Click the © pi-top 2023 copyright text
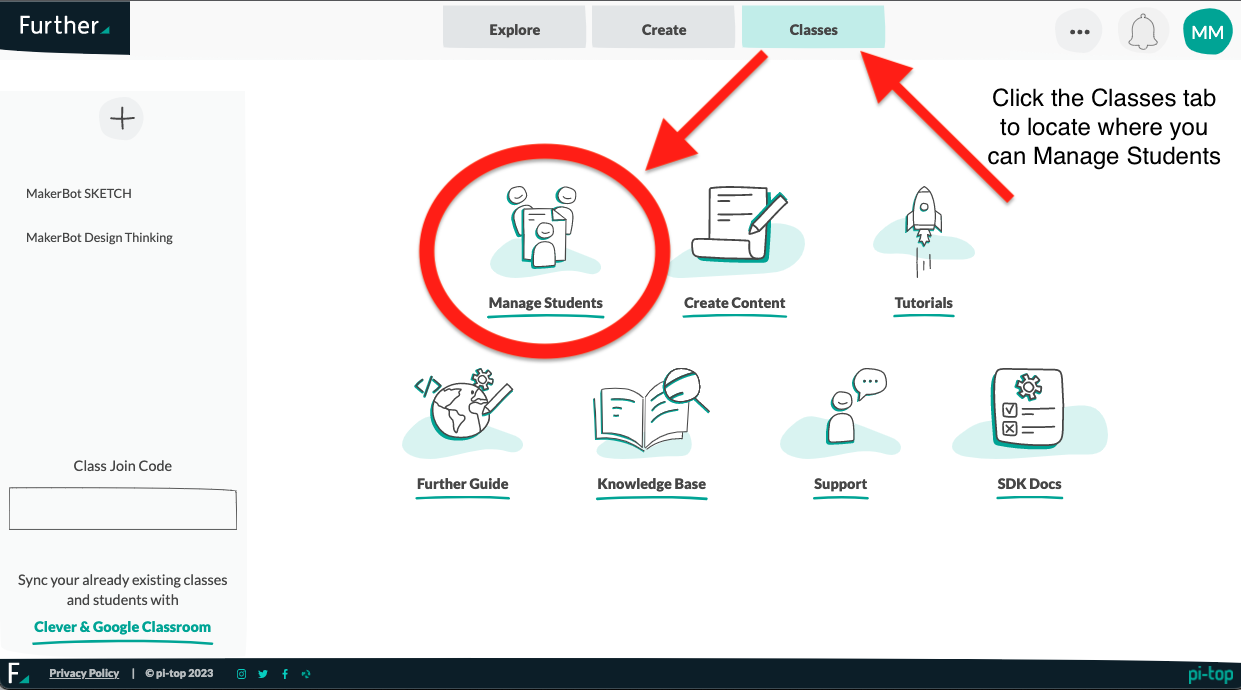1241x690 pixels. [x=179, y=674]
